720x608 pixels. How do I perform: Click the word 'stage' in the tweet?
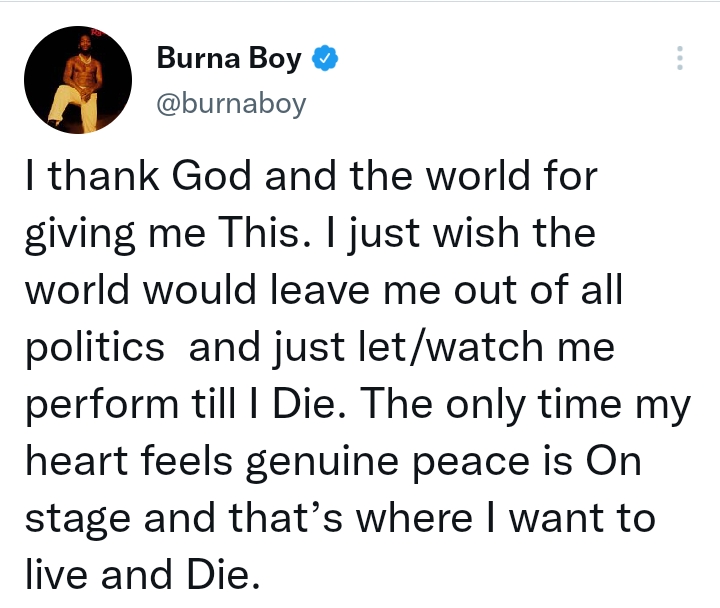click(78, 520)
